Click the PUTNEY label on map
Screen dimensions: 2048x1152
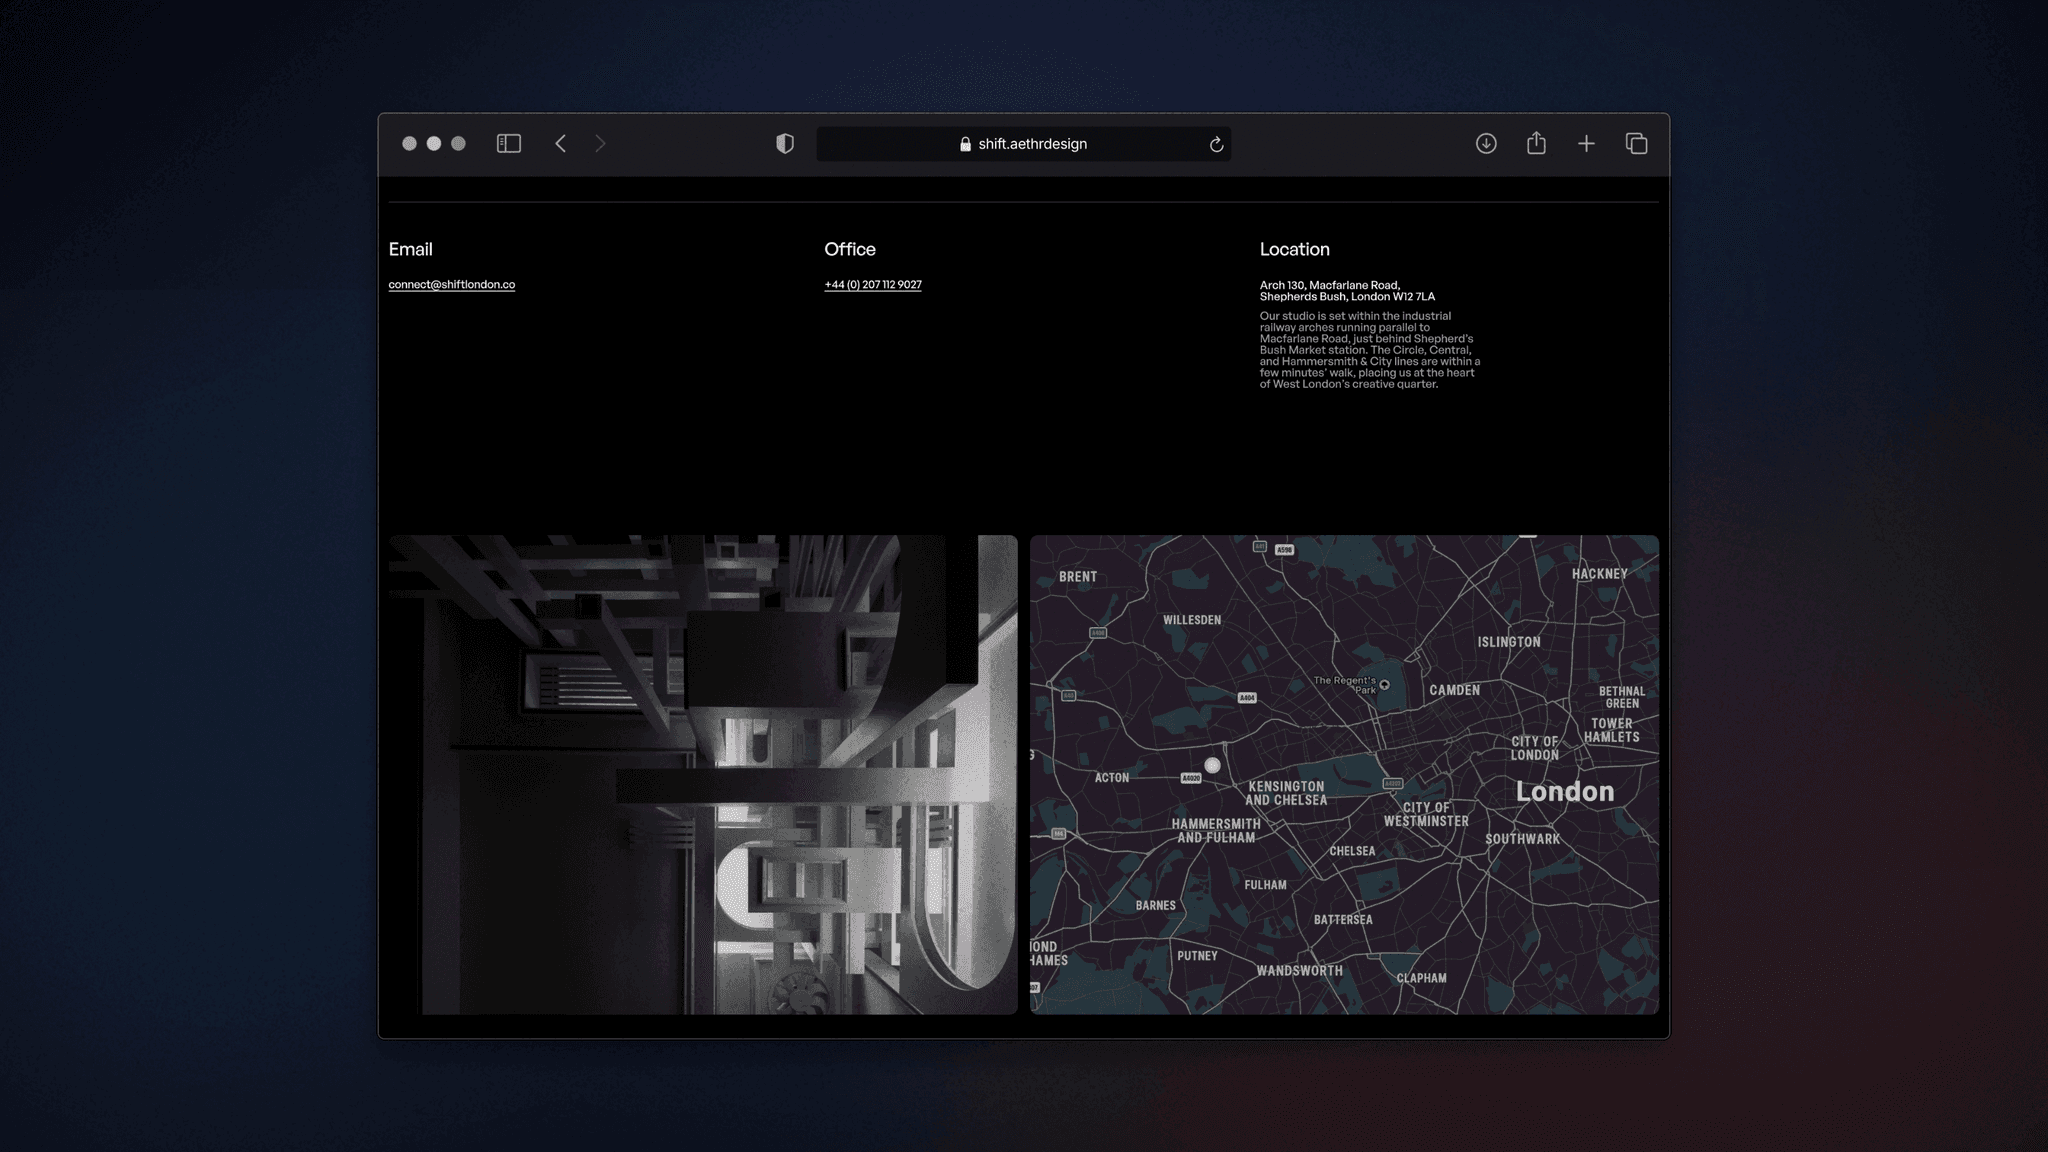[x=1197, y=956]
